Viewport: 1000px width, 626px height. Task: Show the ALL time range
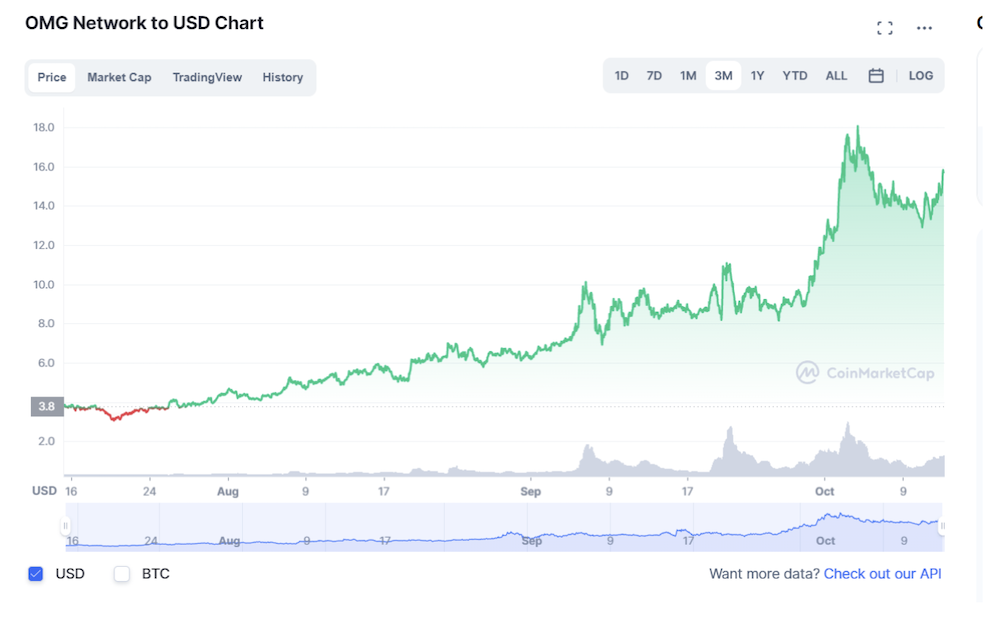[836, 76]
